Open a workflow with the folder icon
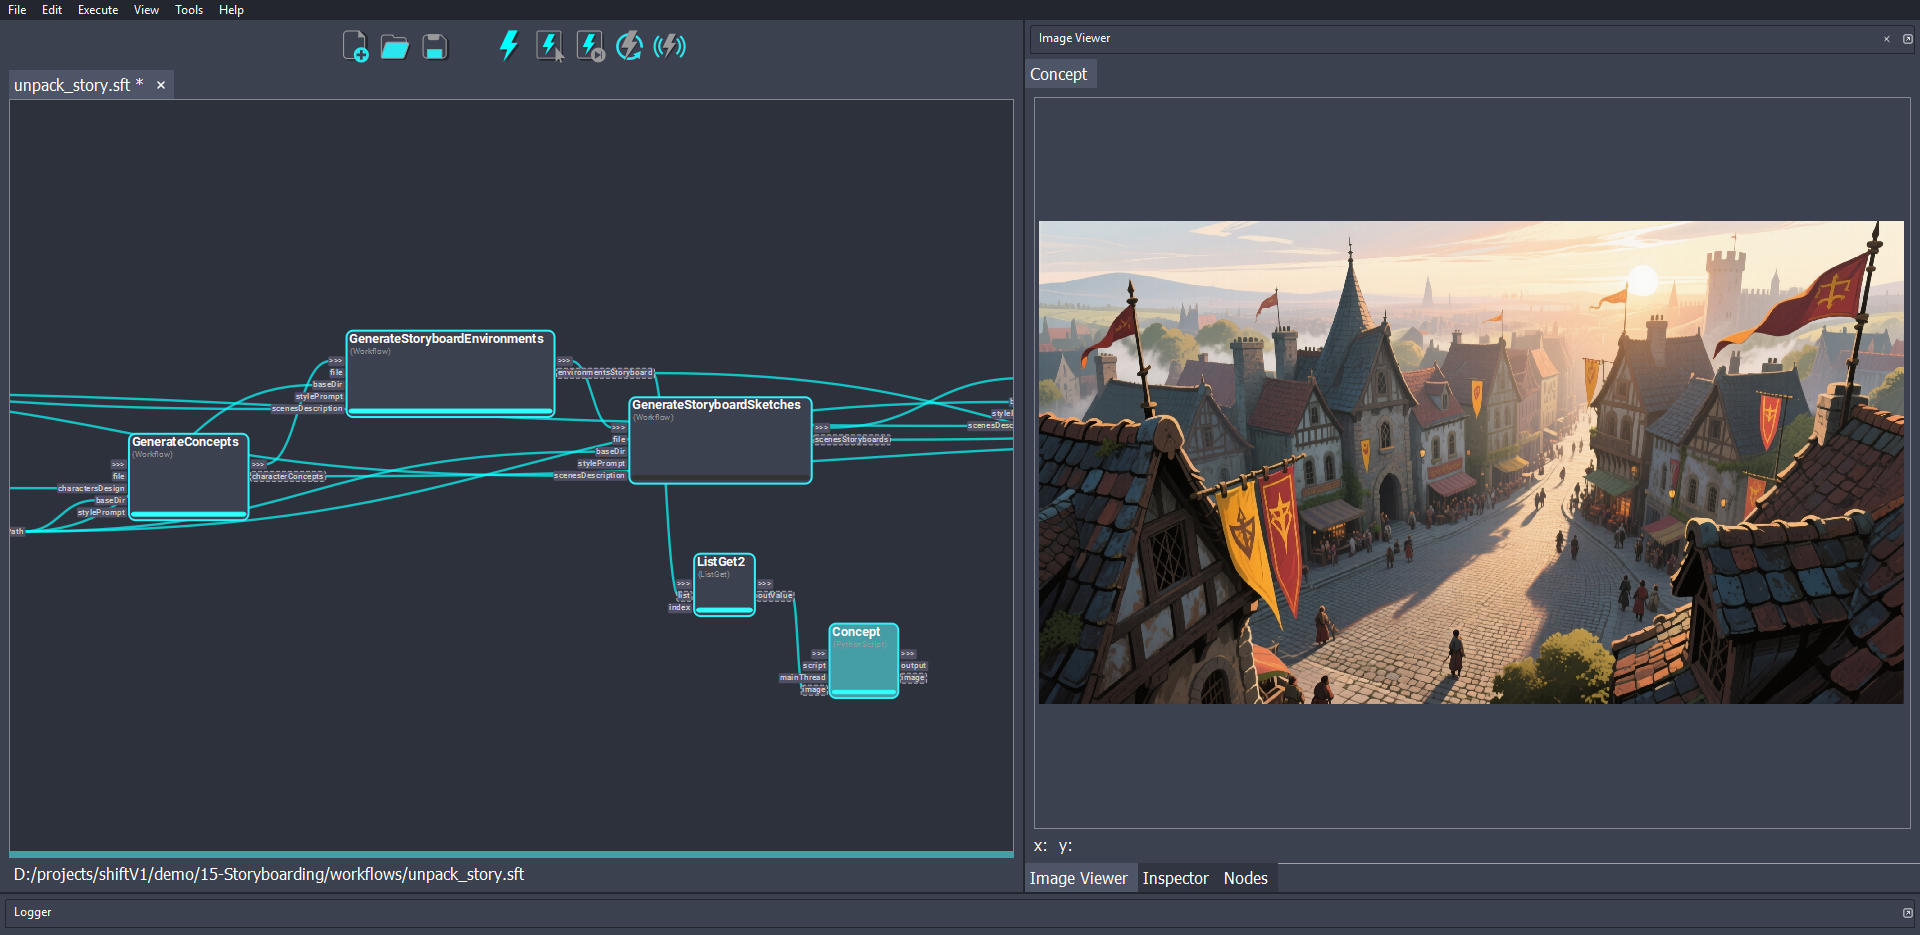Viewport: 1920px width, 935px height. click(x=395, y=47)
